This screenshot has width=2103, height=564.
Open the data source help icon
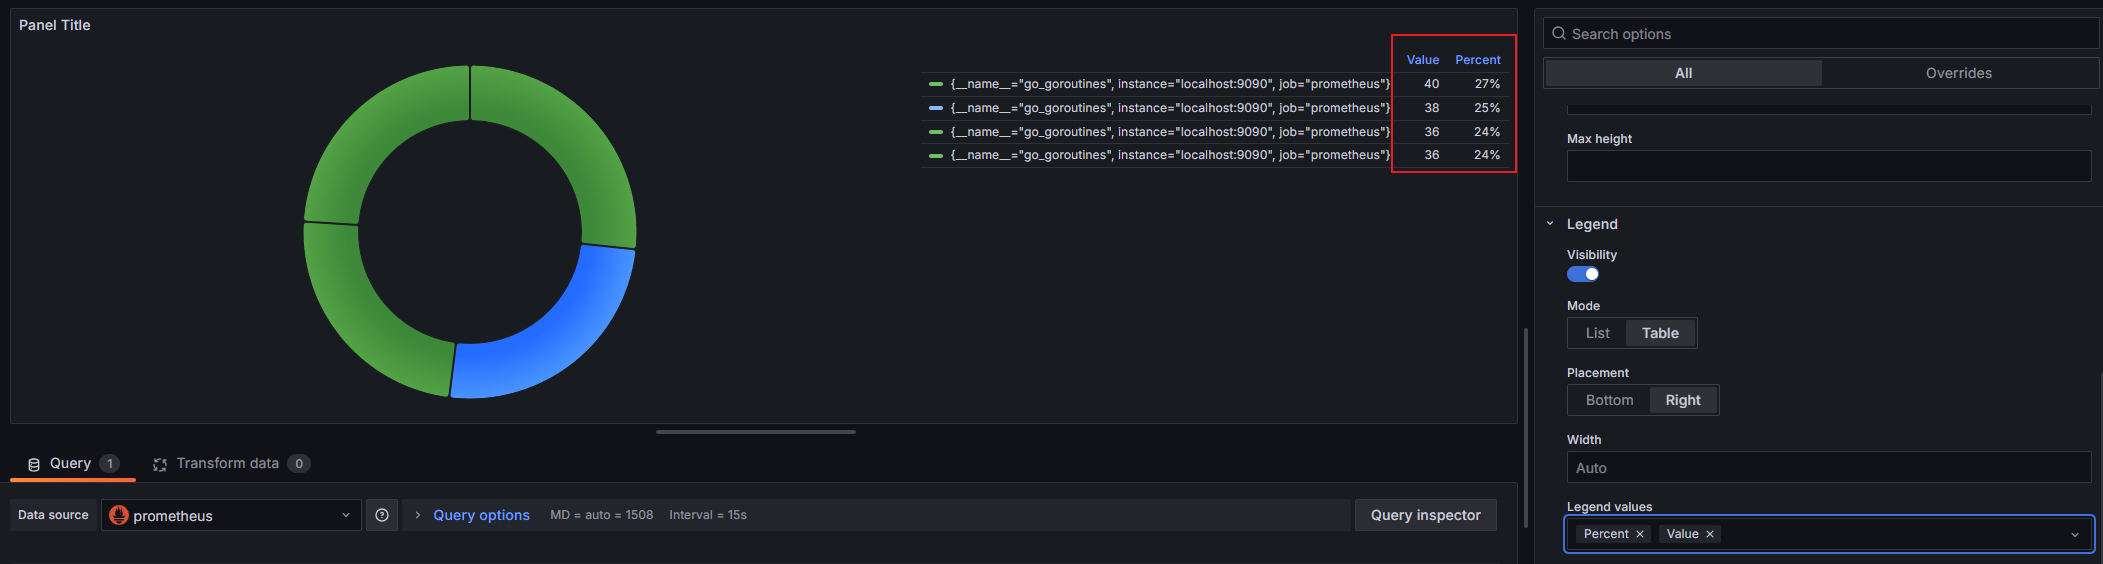[x=382, y=515]
